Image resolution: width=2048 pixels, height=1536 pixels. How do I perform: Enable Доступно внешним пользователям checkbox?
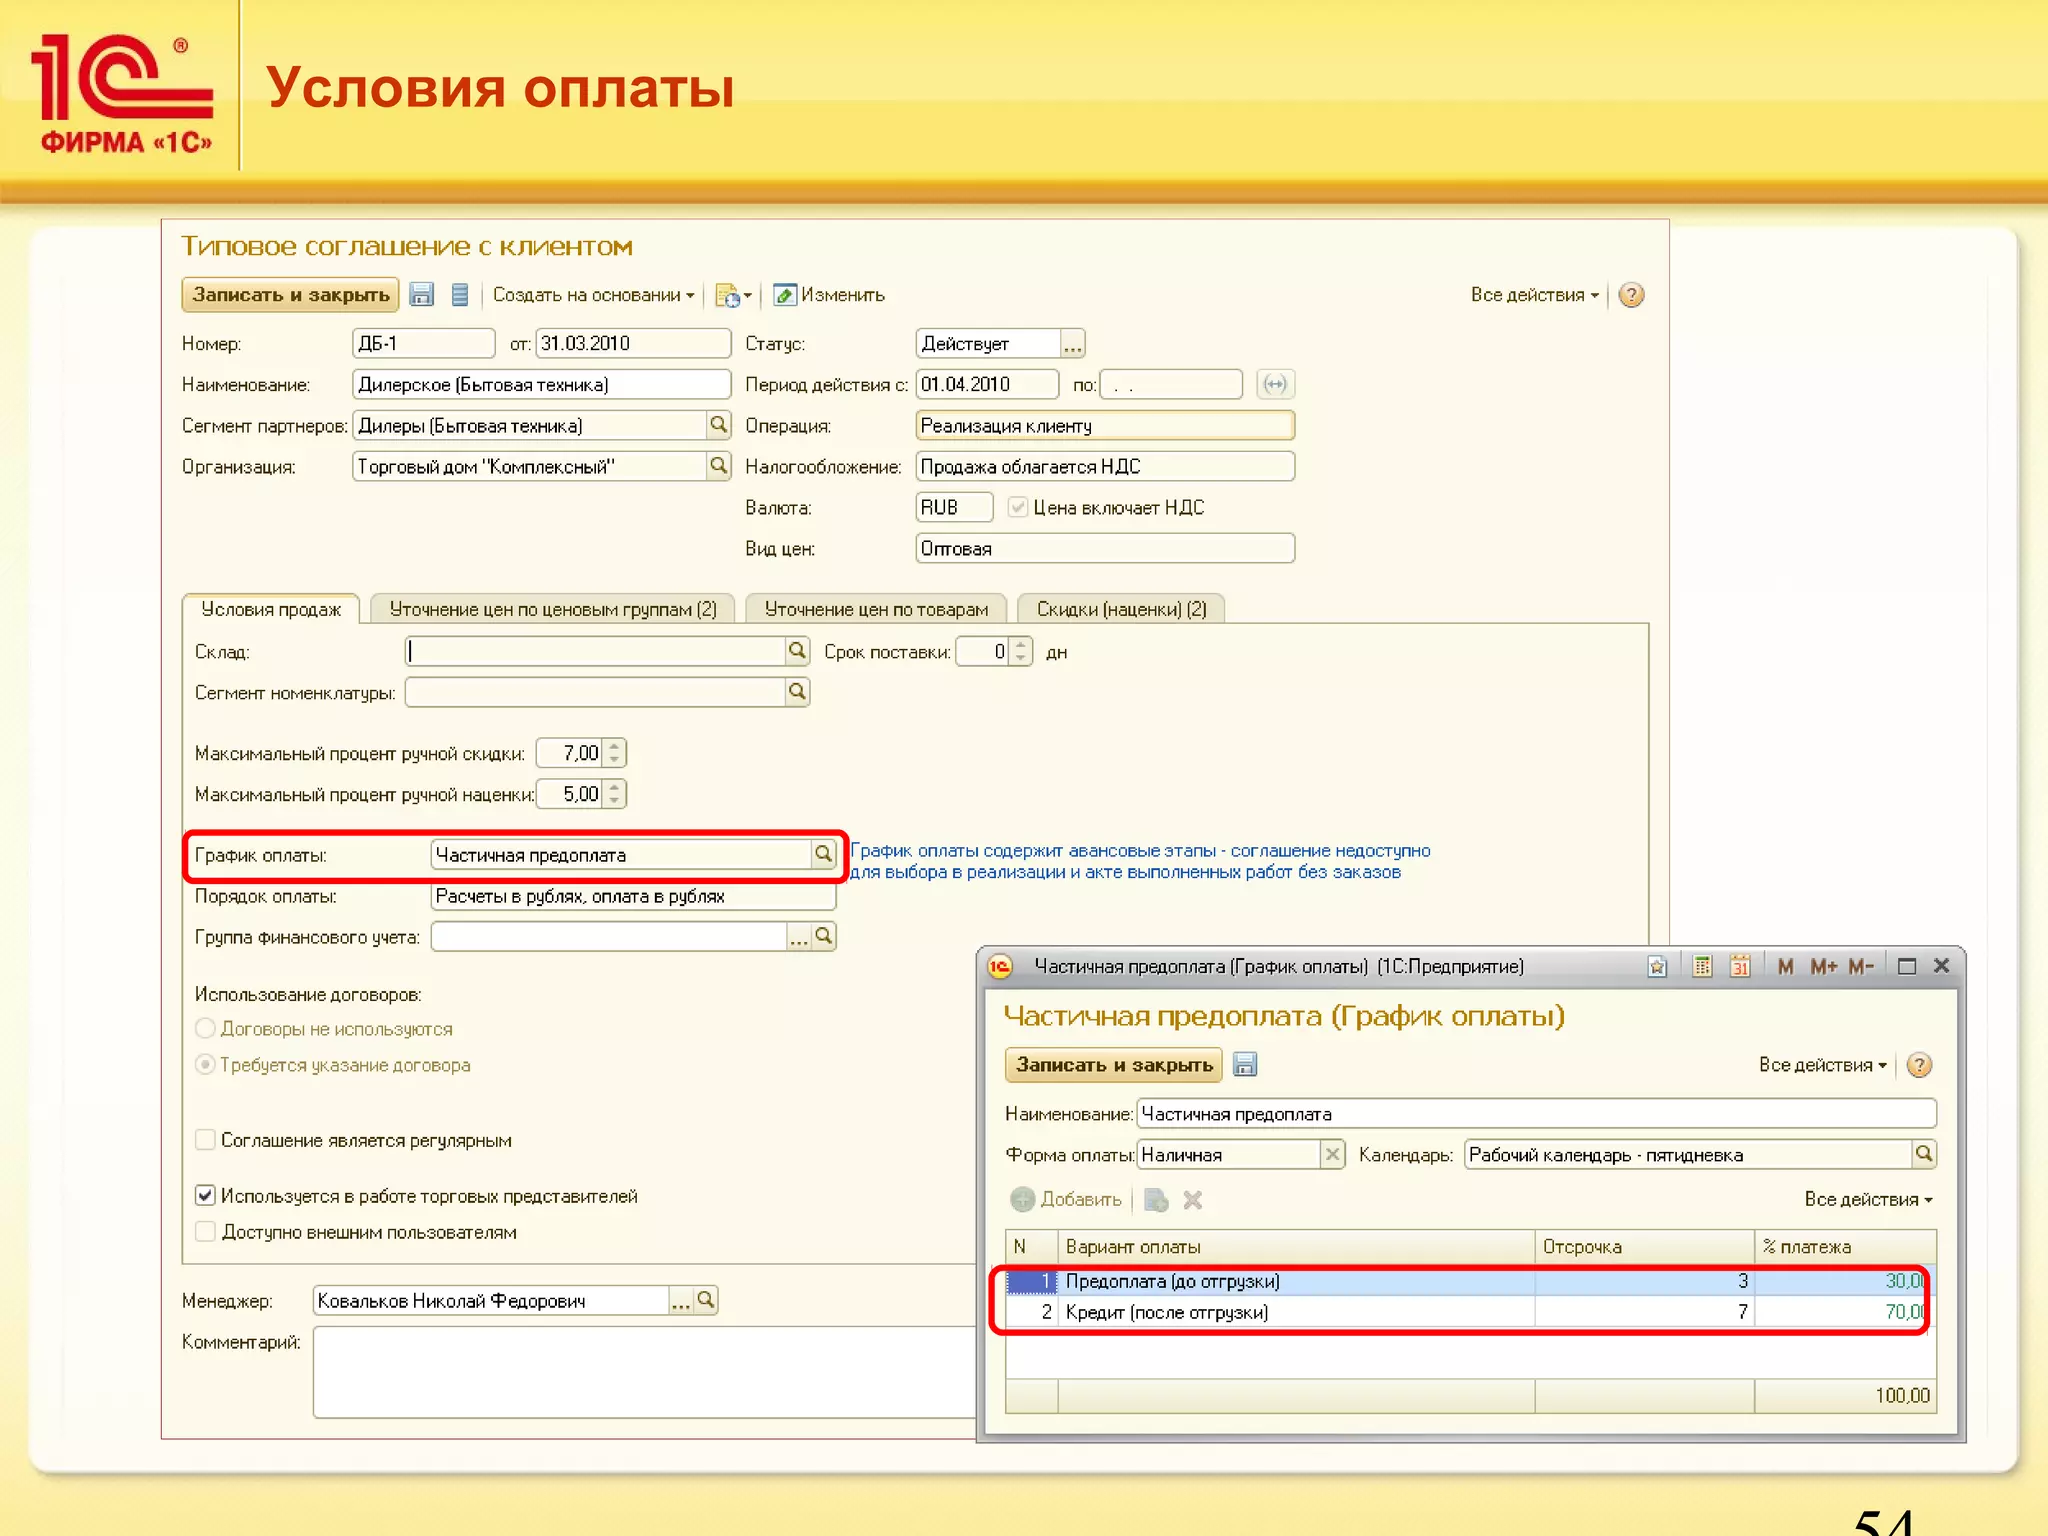(205, 1231)
